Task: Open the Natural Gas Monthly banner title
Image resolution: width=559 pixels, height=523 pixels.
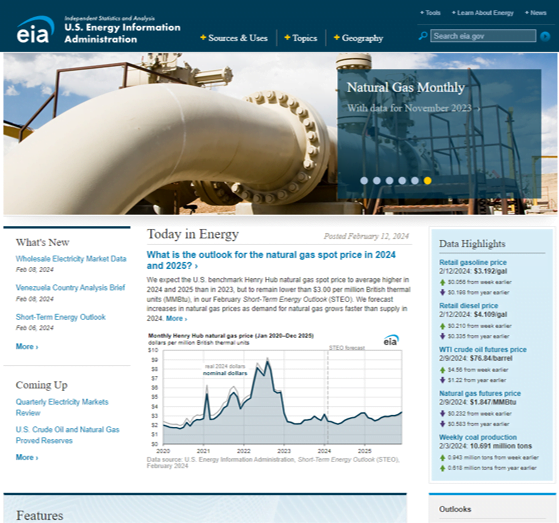Action: point(406,87)
